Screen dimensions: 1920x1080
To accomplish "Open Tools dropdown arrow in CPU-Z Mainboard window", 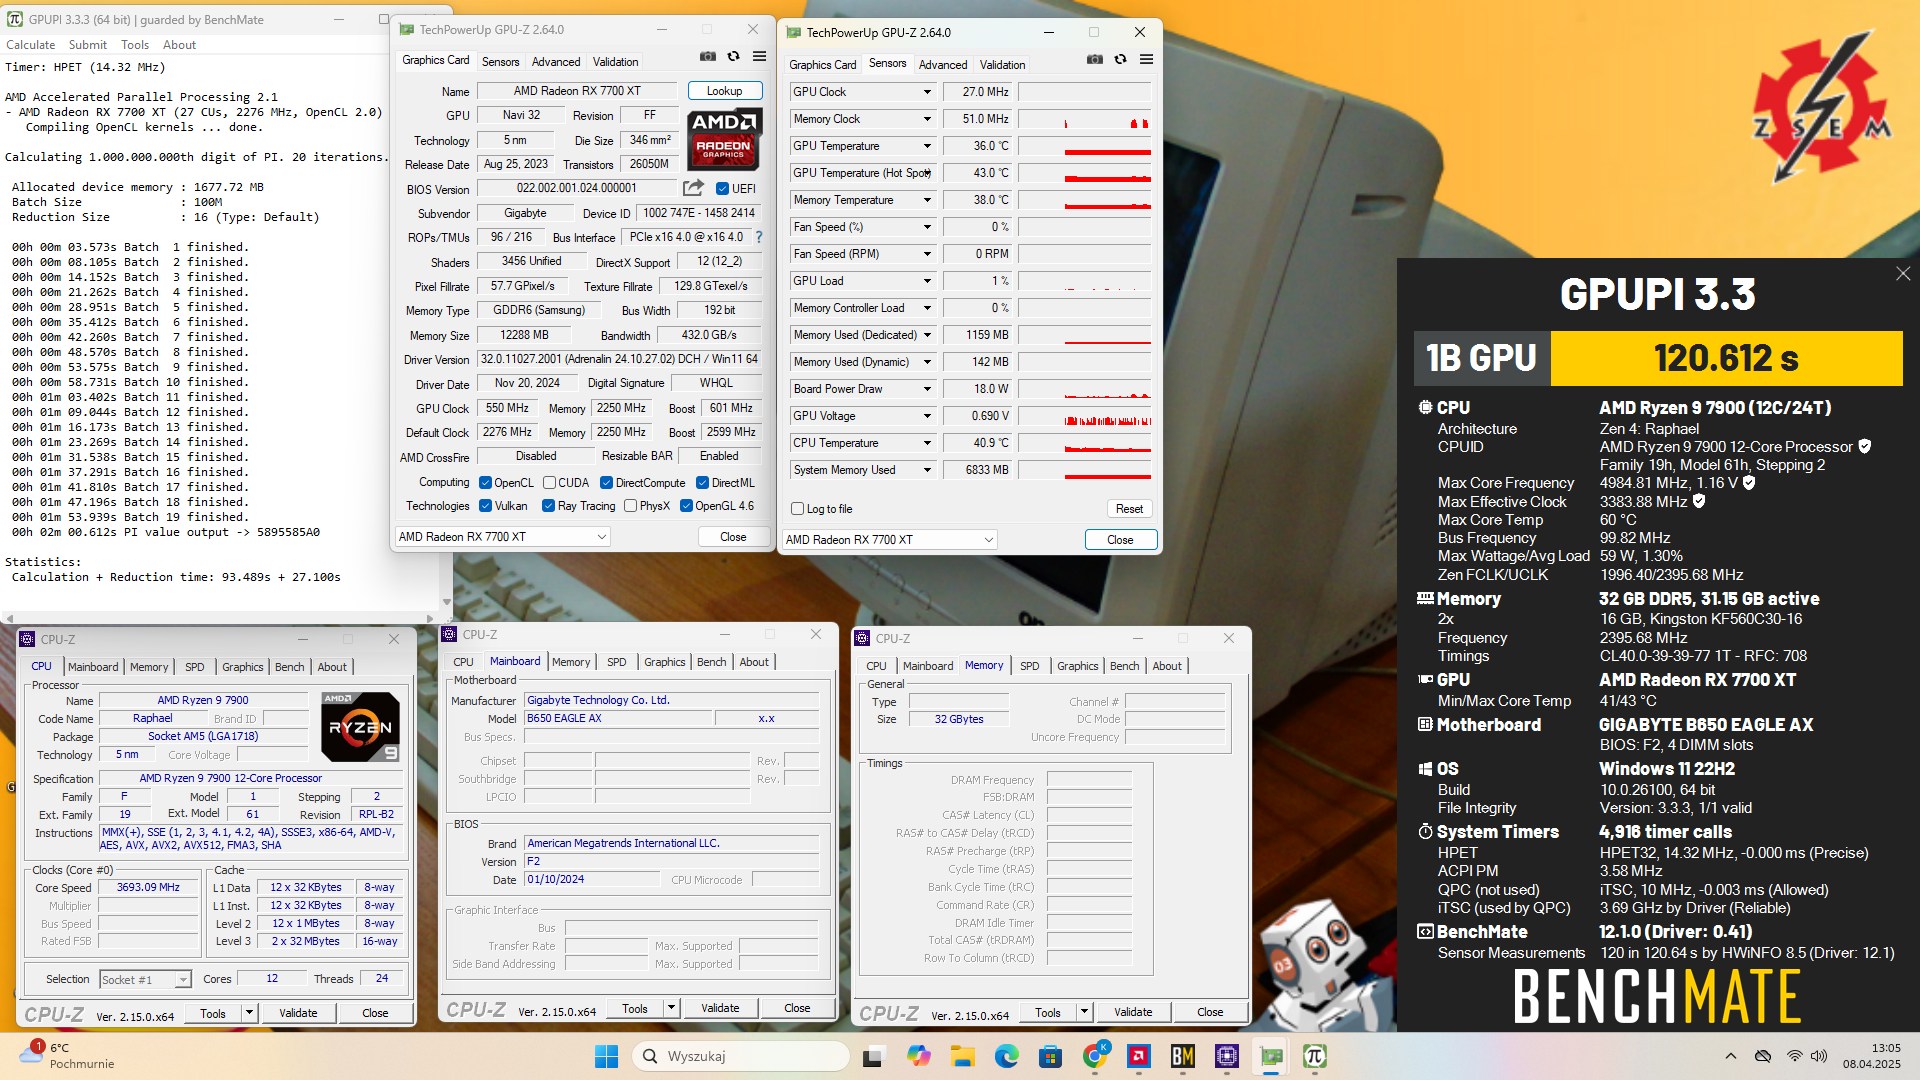I will coord(671,1008).
